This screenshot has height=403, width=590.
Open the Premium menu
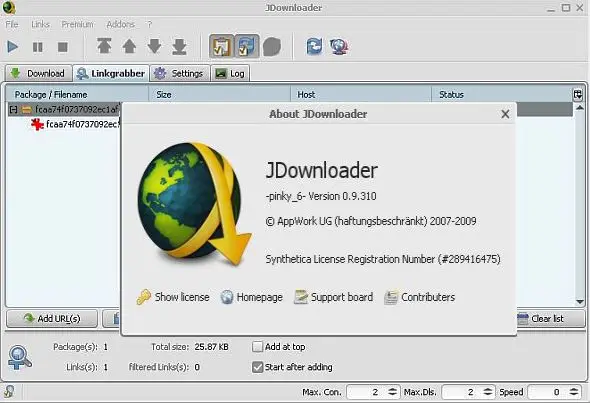(78, 24)
